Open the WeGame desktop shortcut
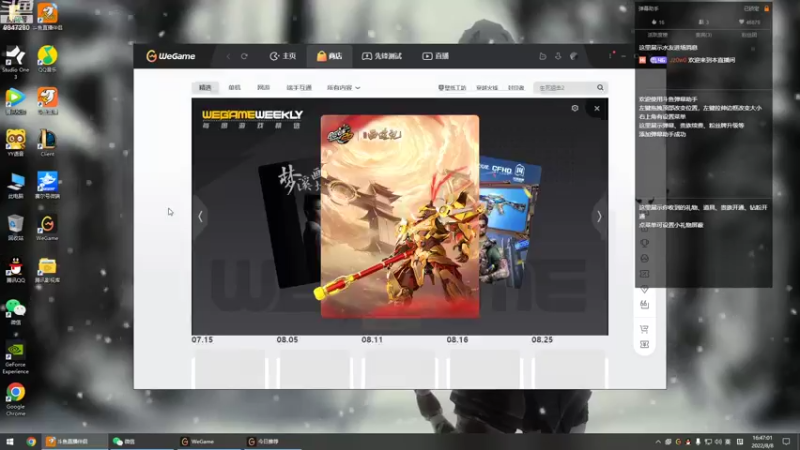 coord(47,228)
